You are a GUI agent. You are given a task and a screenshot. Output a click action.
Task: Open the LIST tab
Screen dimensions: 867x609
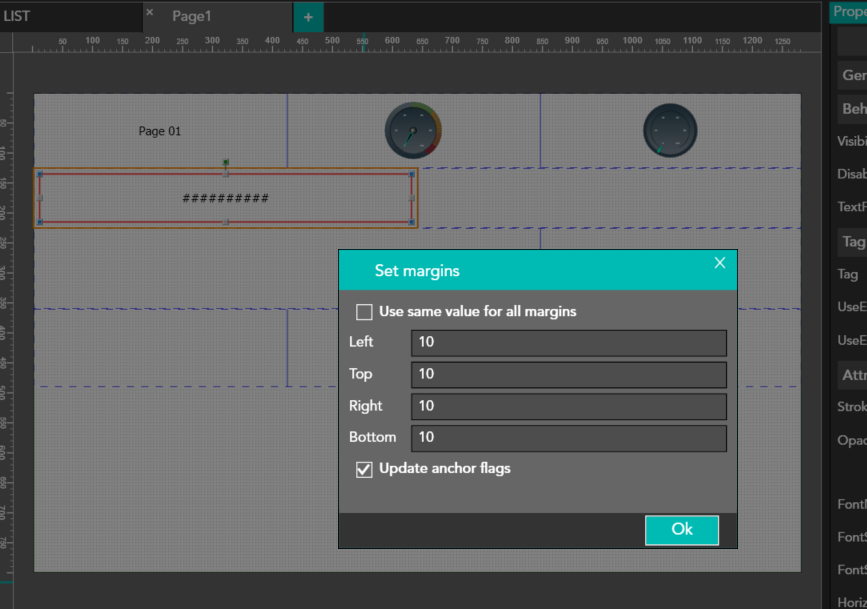(x=17, y=17)
